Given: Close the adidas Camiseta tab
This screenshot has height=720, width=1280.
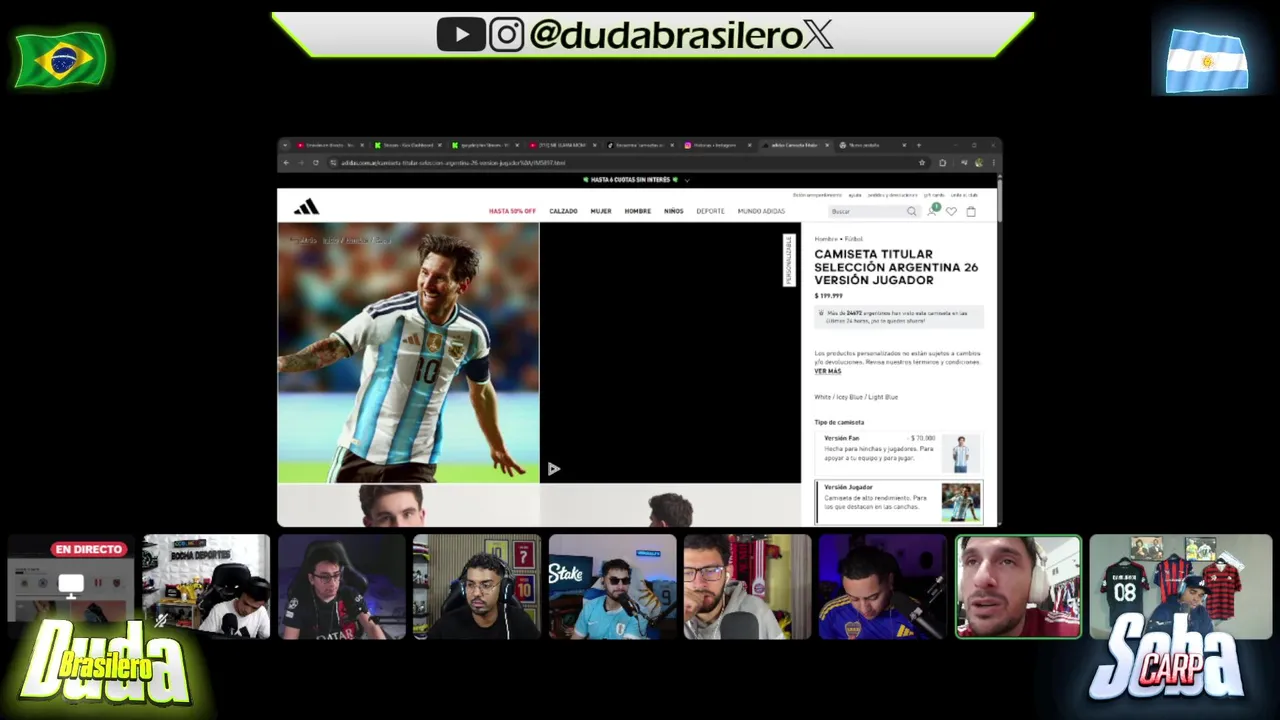Looking at the screenshot, I should [x=827, y=145].
